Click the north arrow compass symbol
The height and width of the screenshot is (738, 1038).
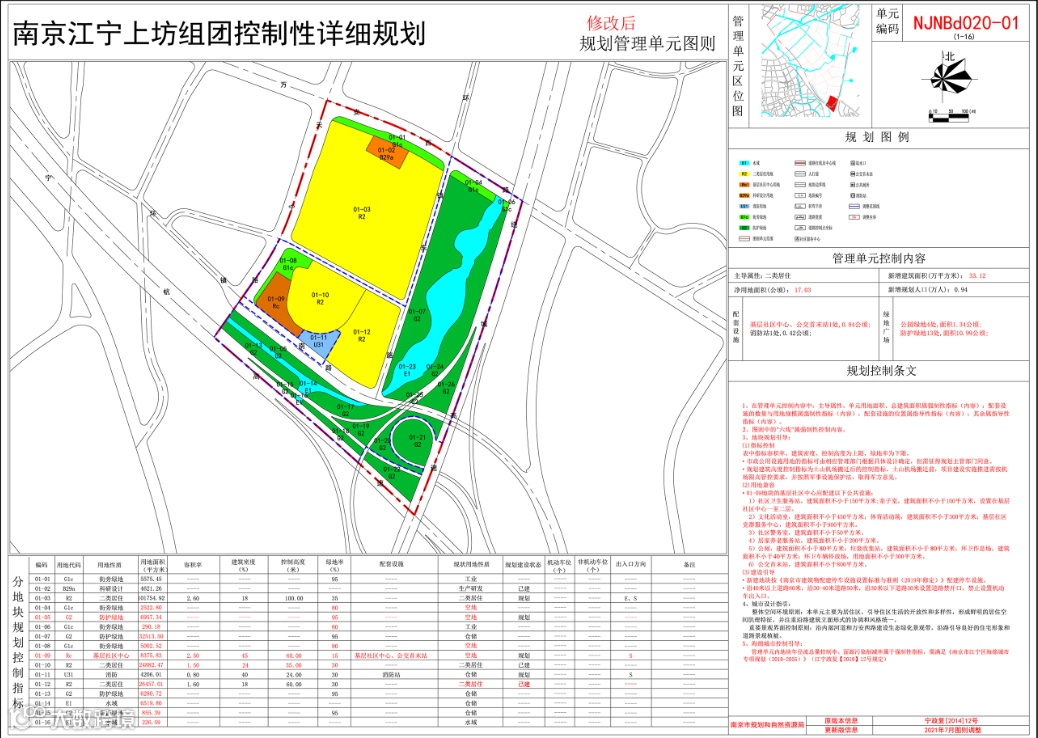pos(949,76)
